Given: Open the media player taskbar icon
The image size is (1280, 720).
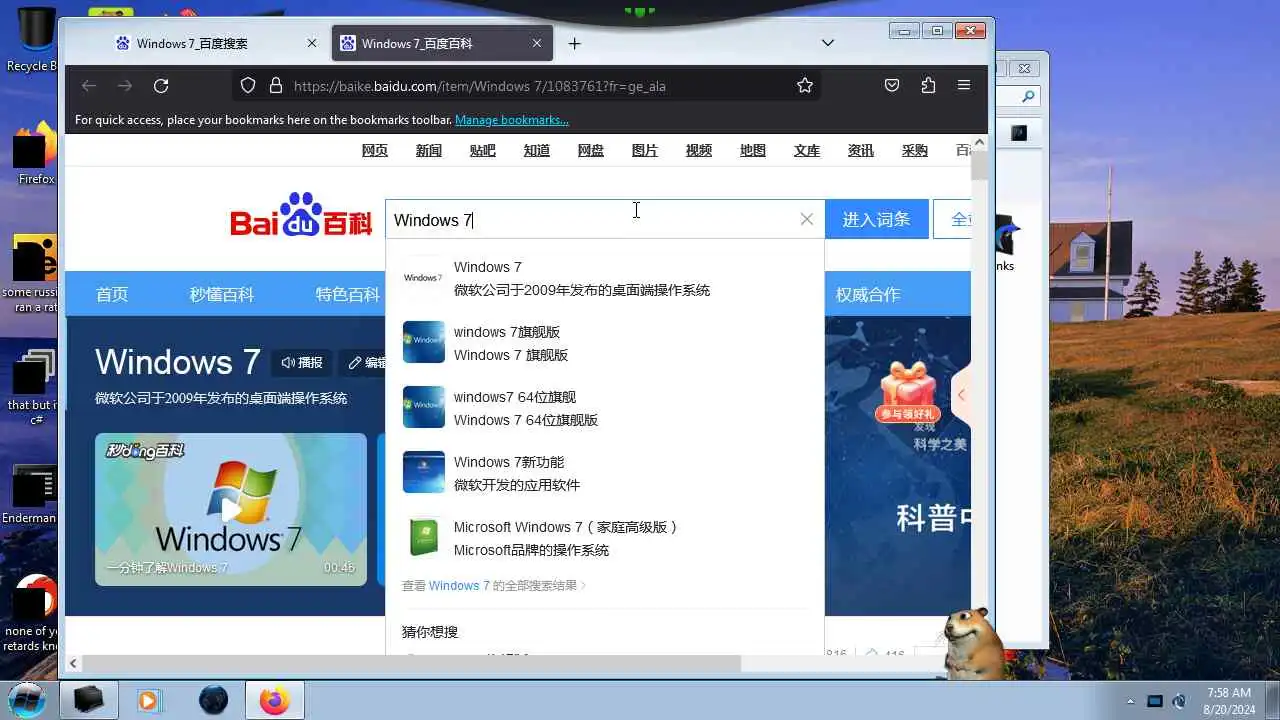Looking at the screenshot, I should pyautogui.click(x=148, y=700).
